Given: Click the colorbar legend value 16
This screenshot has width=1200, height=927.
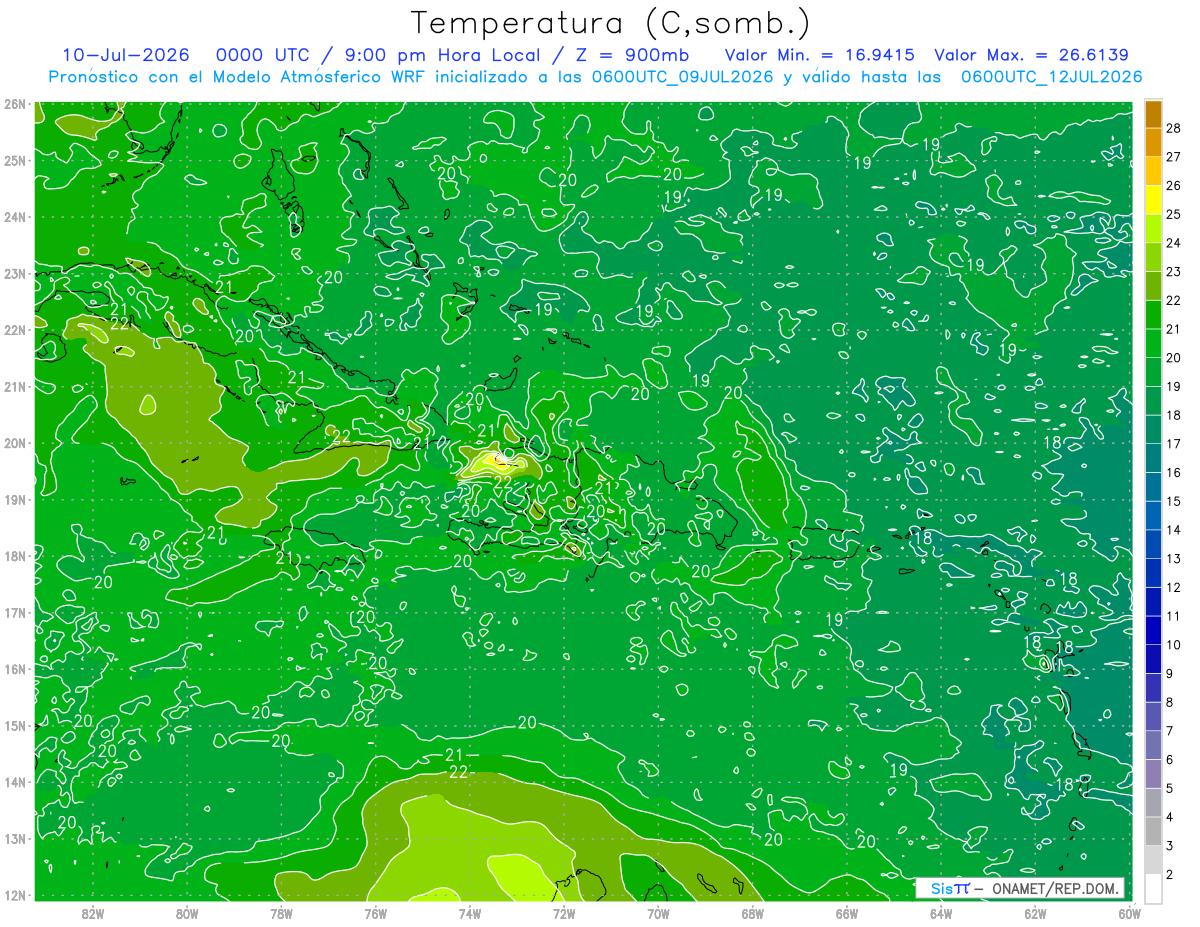Looking at the screenshot, I should 1173,473.
